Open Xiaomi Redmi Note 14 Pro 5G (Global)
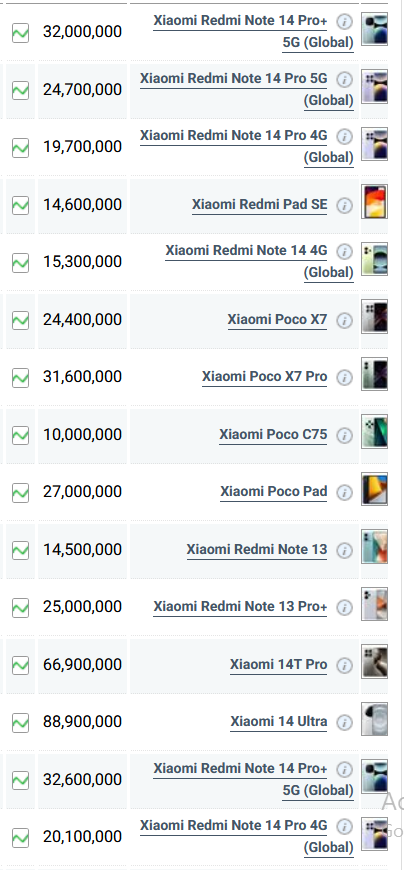Screen dimensions: 404x870 click(x=246, y=89)
